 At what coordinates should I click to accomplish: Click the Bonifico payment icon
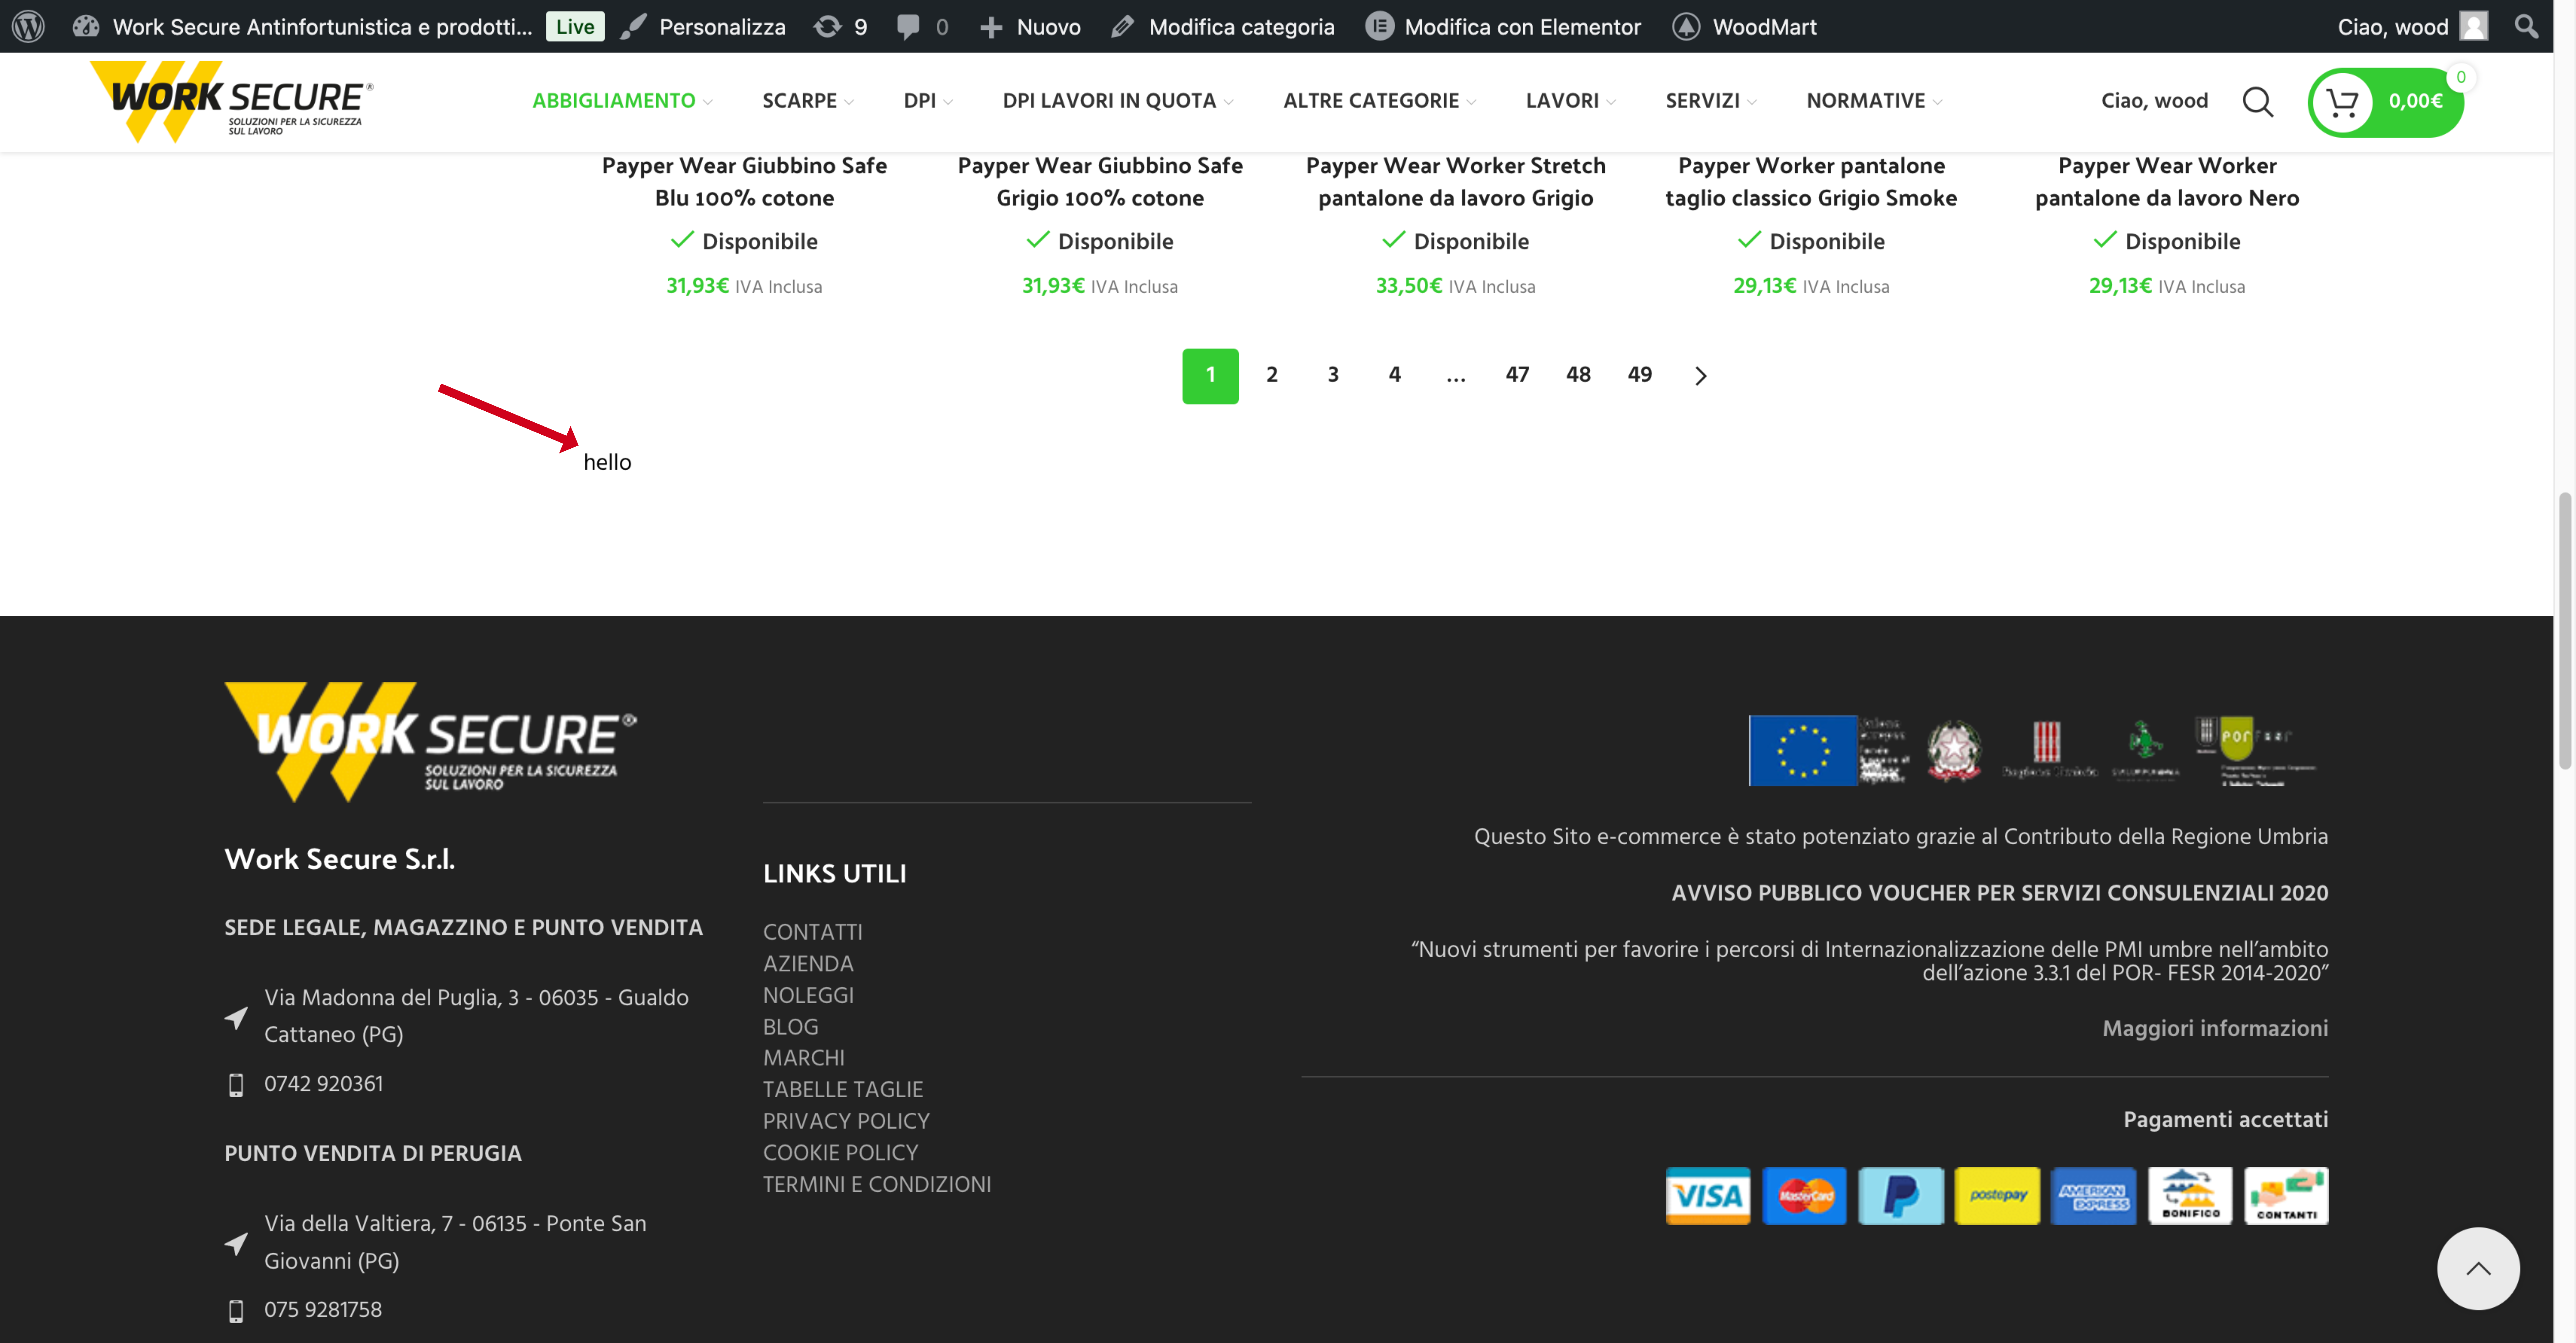click(x=2190, y=1196)
